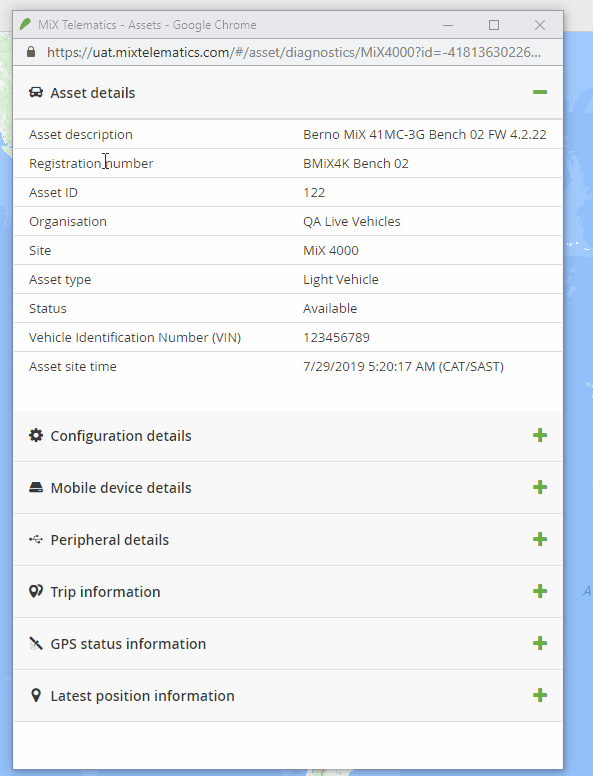593x776 pixels.
Task: Expand Configuration details with the plus
Action: coord(540,436)
